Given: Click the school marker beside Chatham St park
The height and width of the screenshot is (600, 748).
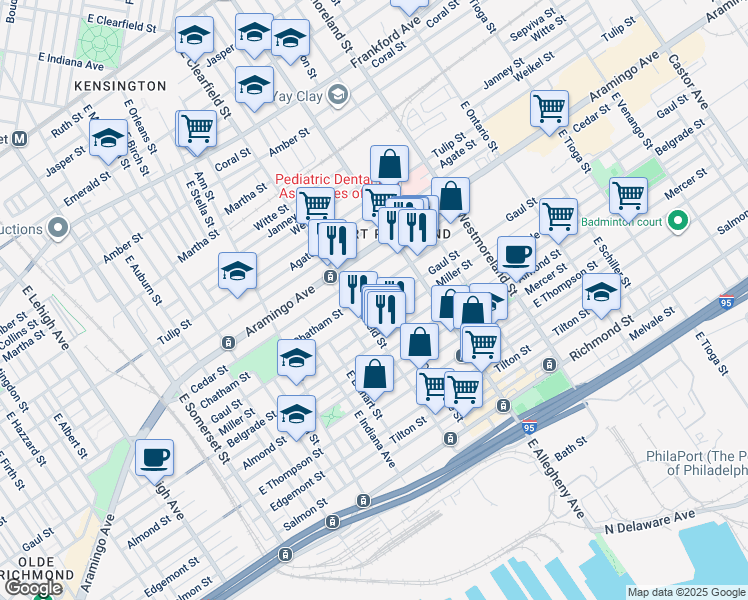Looking at the screenshot, I should pos(296,359).
